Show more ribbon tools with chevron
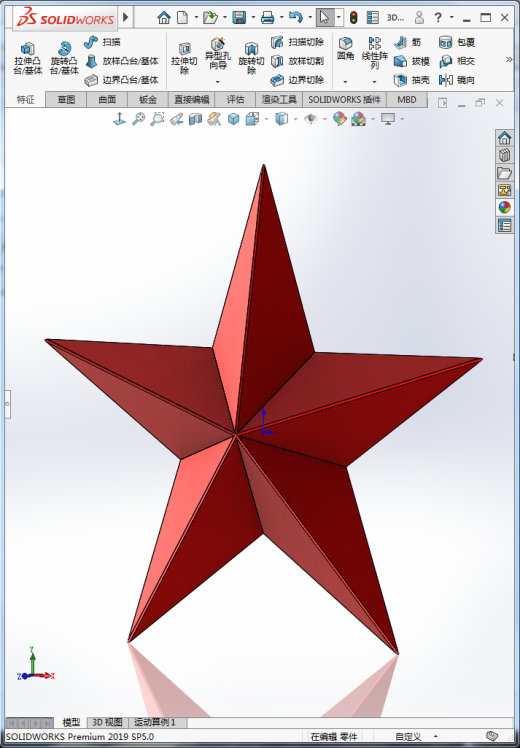This screenshot has width=520, height=748. point(509,60)
